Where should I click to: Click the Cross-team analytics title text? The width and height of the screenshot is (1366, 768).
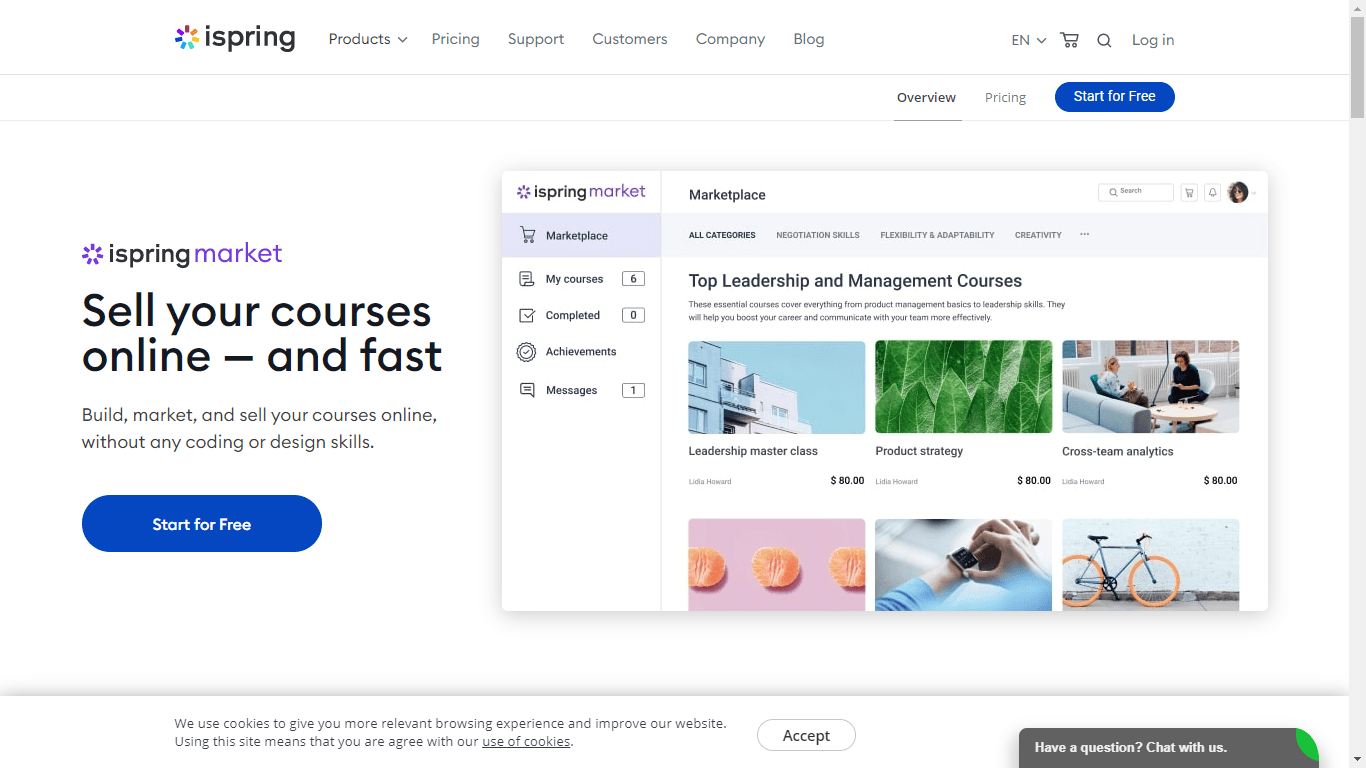(x=1118, y=451)
